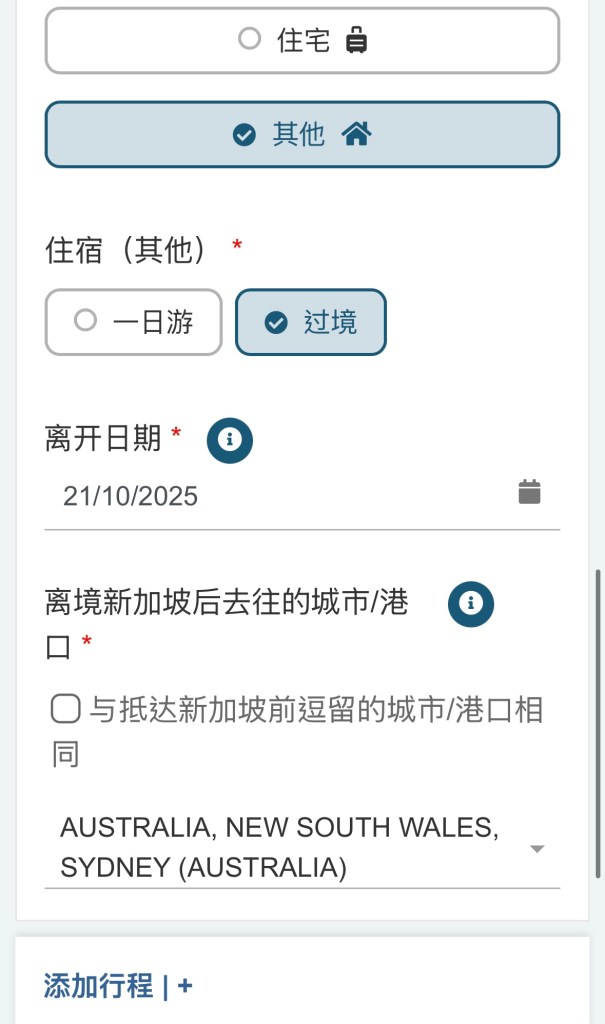Open the info tooltip for 离开日期
Screen dimensions: 605x1024
tap(230, 440)
